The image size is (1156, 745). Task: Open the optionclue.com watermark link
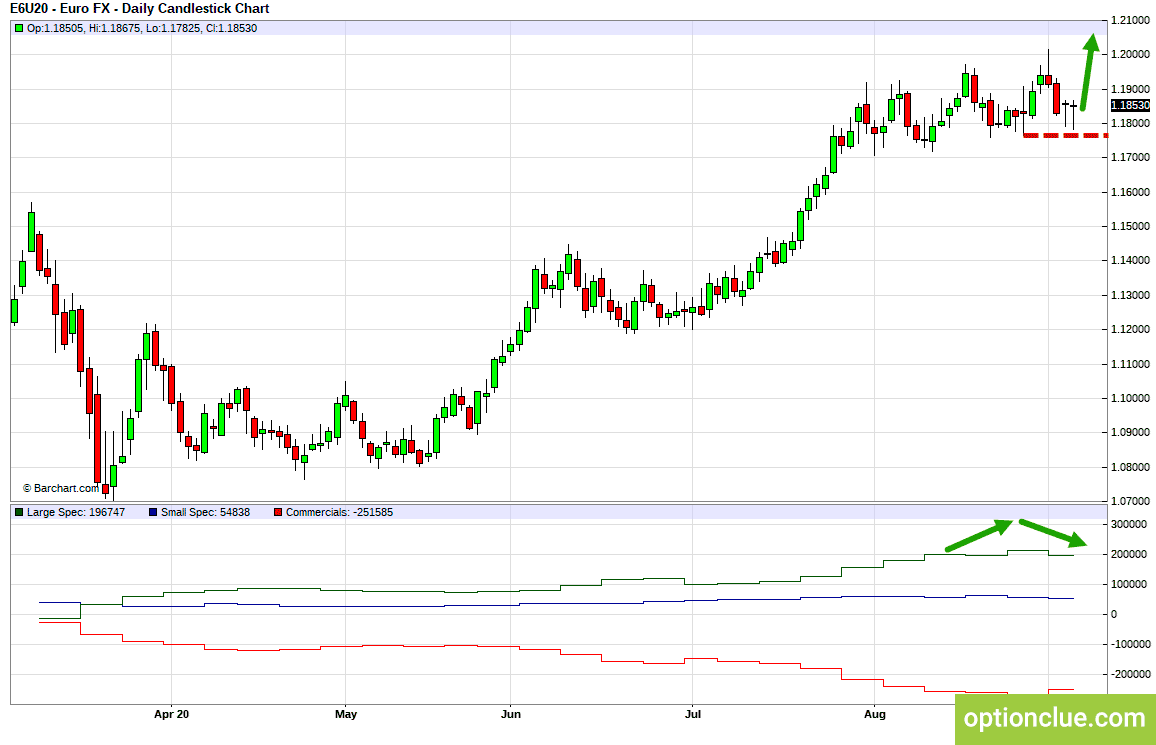point(1055,718)
